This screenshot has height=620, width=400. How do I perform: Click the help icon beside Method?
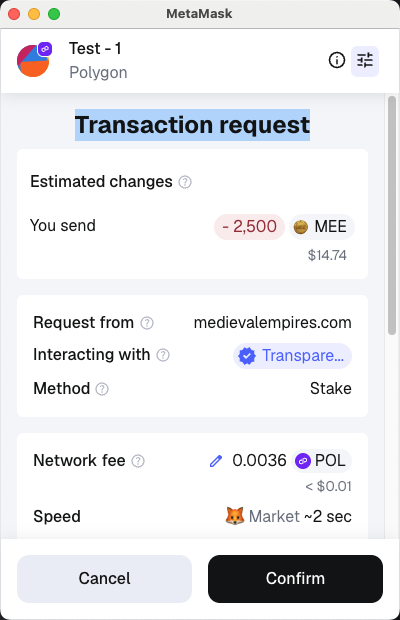102,389
